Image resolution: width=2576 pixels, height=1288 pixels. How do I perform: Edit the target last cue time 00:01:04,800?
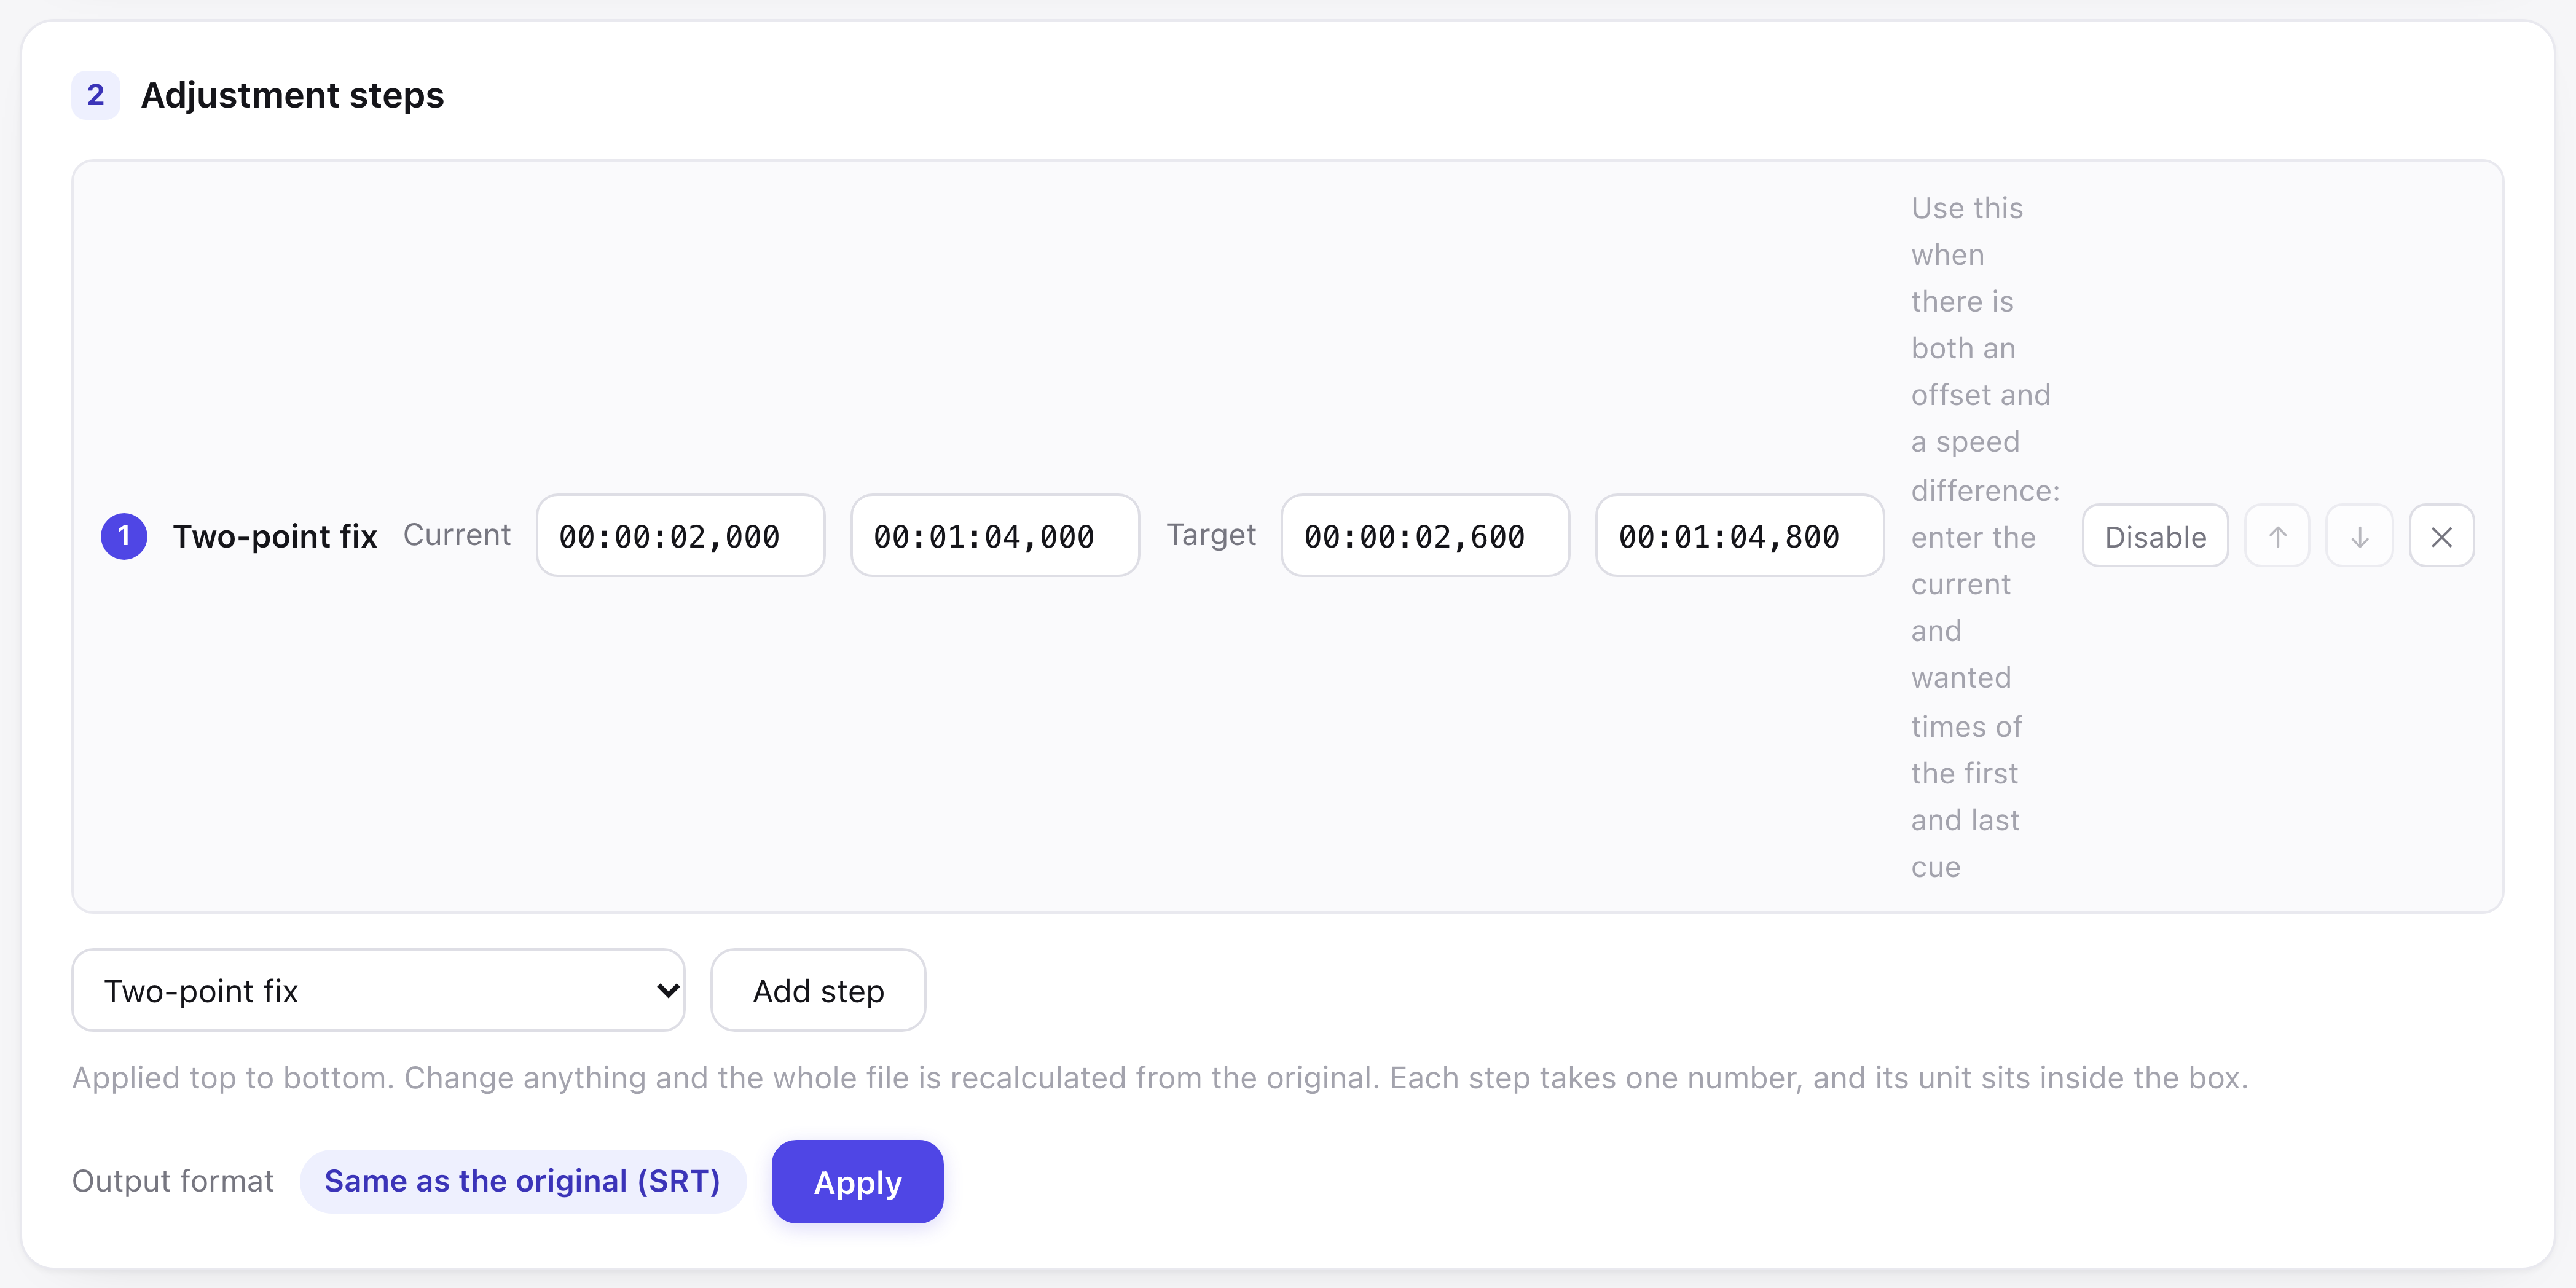pos(1740,536)
